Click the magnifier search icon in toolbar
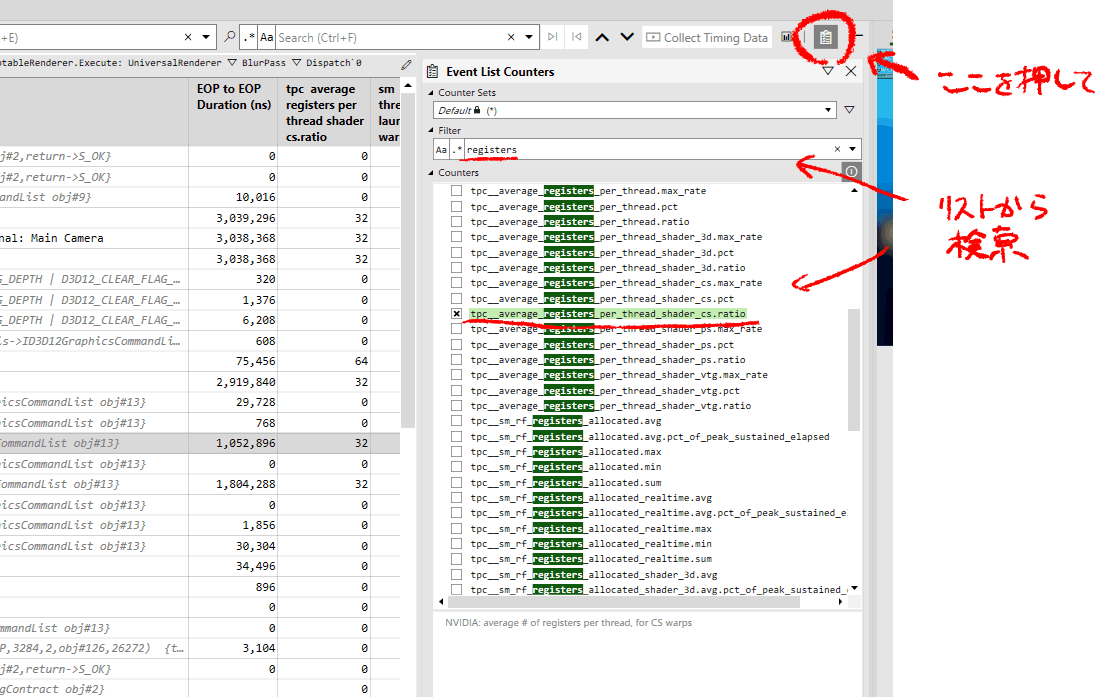The image size is (1095, 697). tap(229, 37)
